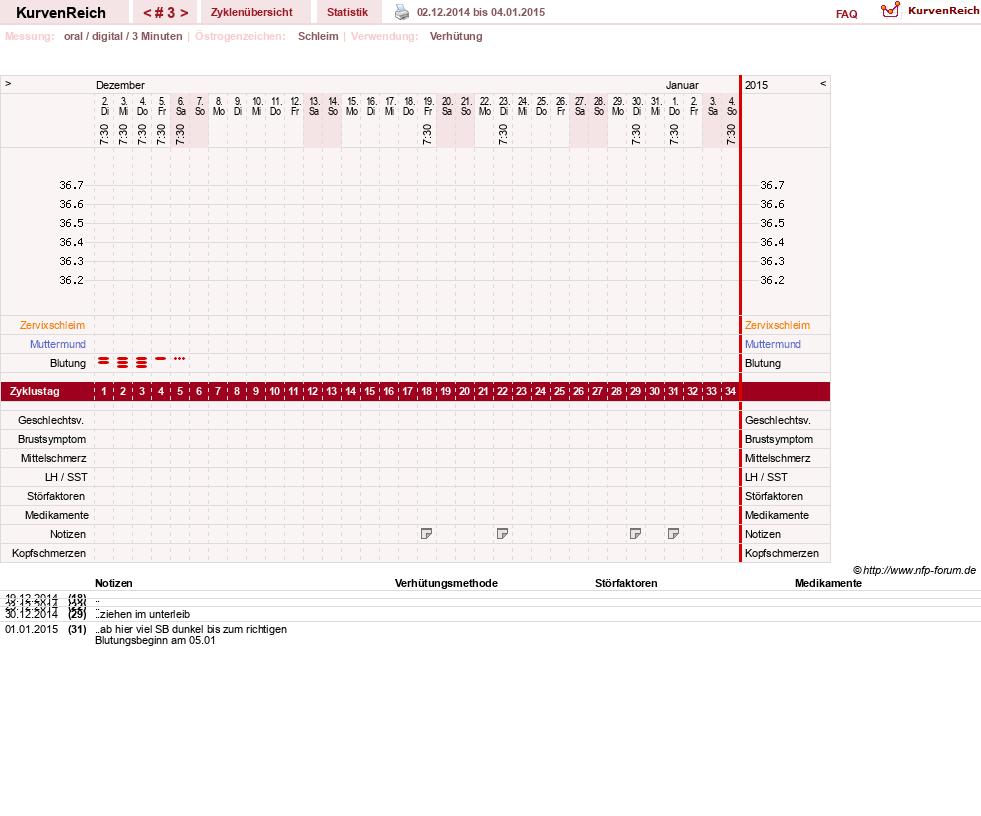Click 7:30 time under 2. Di
This screenshot has height=816, width=981.
click(x=104, y=134)
